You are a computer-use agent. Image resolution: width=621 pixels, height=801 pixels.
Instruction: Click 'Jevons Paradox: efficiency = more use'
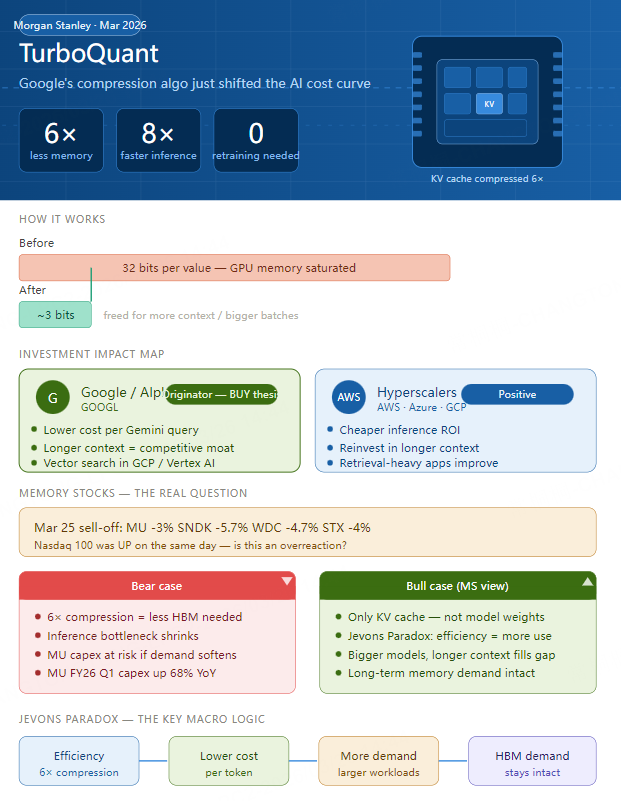click(x=450, y=636)
